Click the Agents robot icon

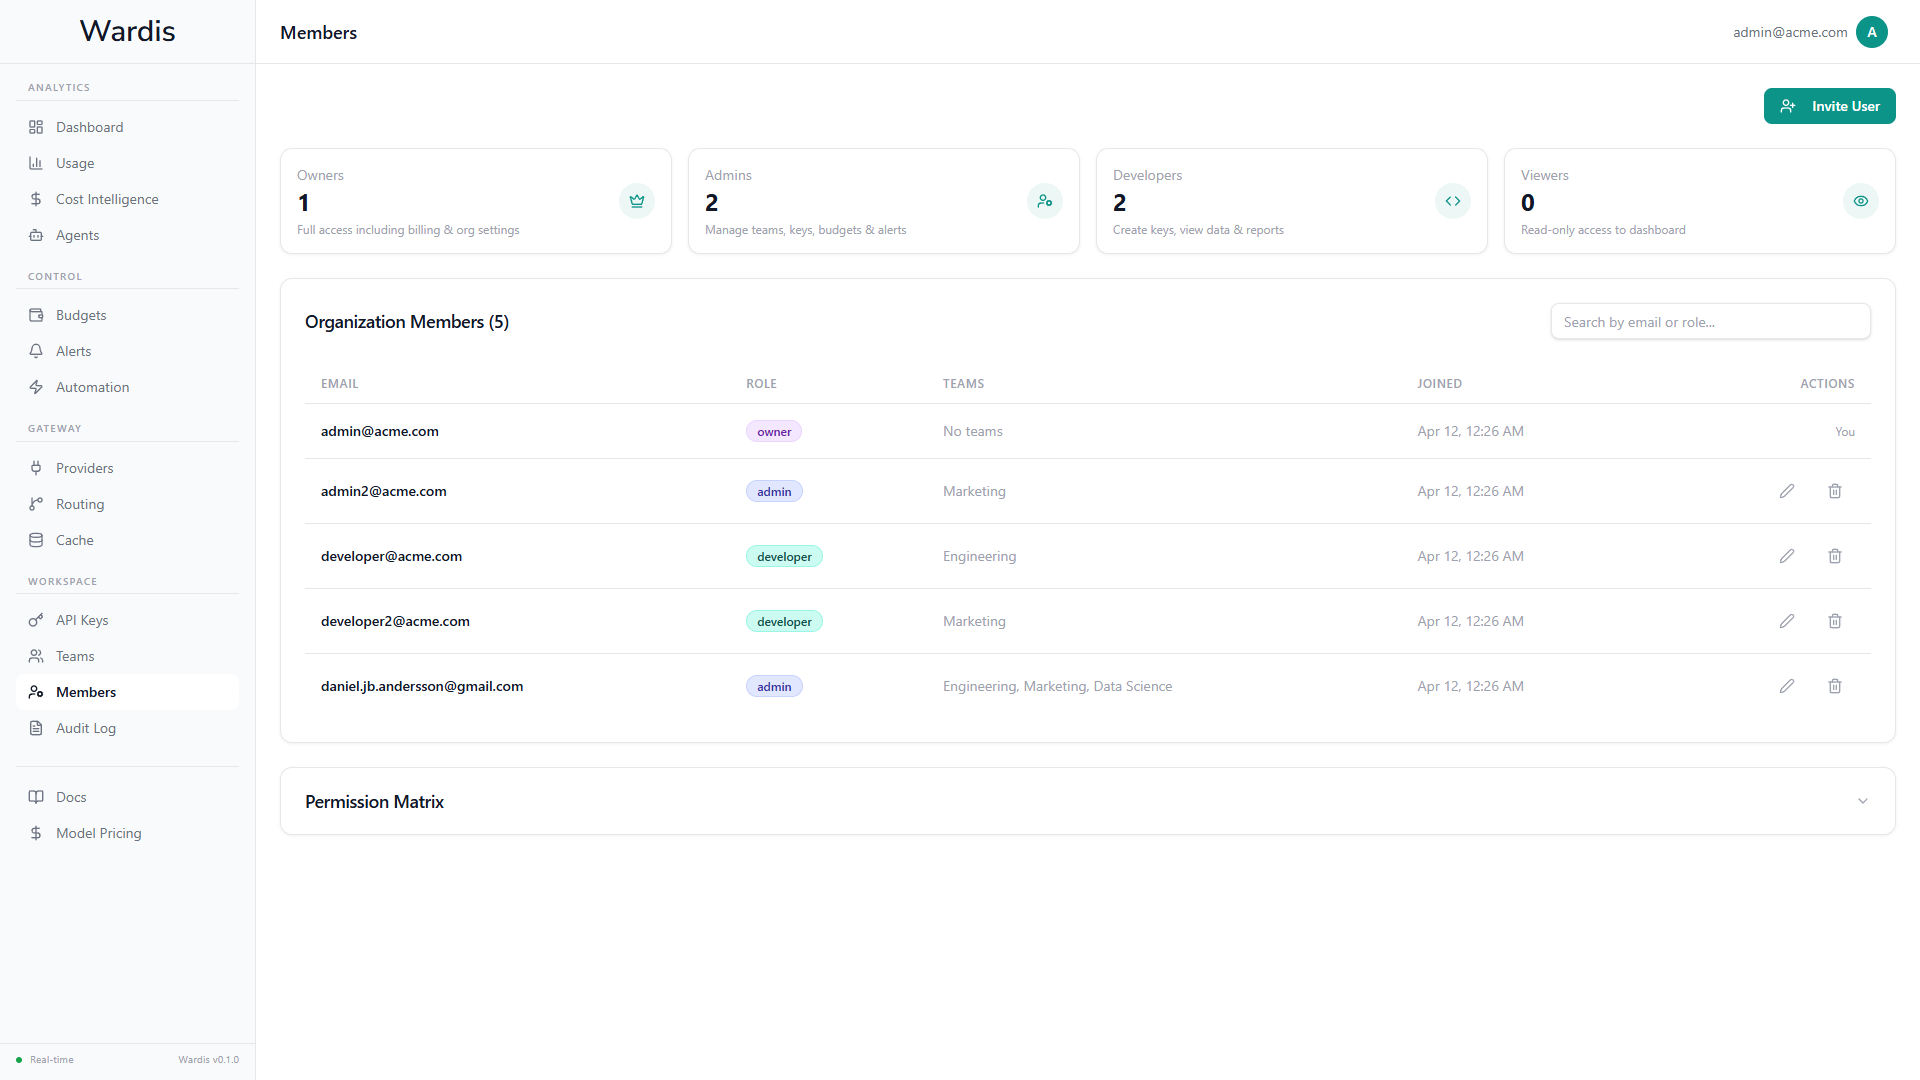tap(36, 235)
